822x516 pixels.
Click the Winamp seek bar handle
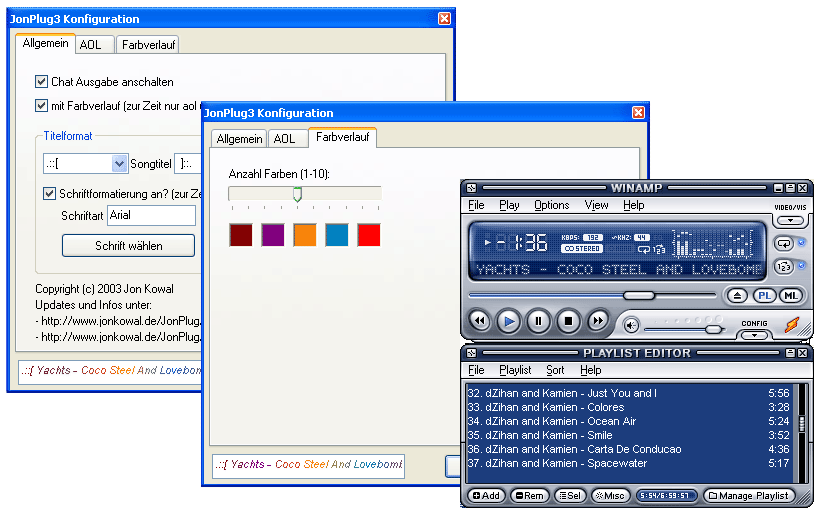[x=639, y=296]
